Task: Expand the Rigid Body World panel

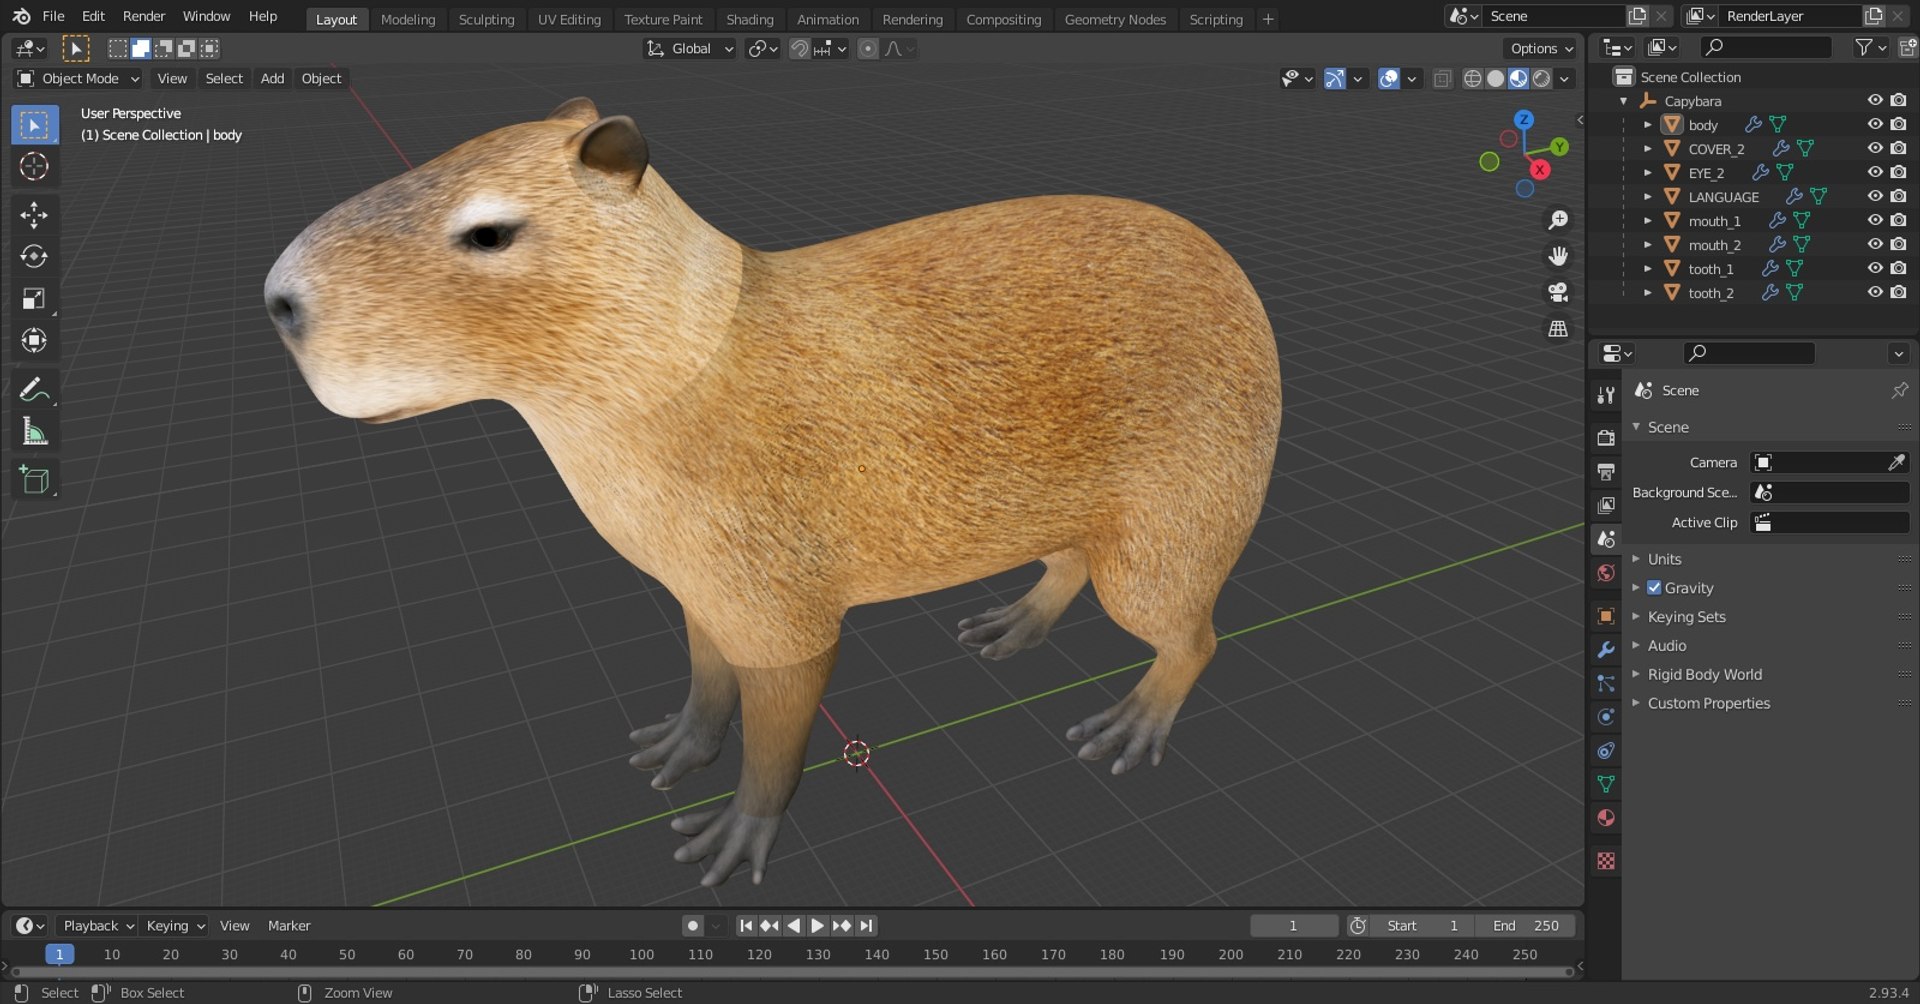Action: [1704, 674]
